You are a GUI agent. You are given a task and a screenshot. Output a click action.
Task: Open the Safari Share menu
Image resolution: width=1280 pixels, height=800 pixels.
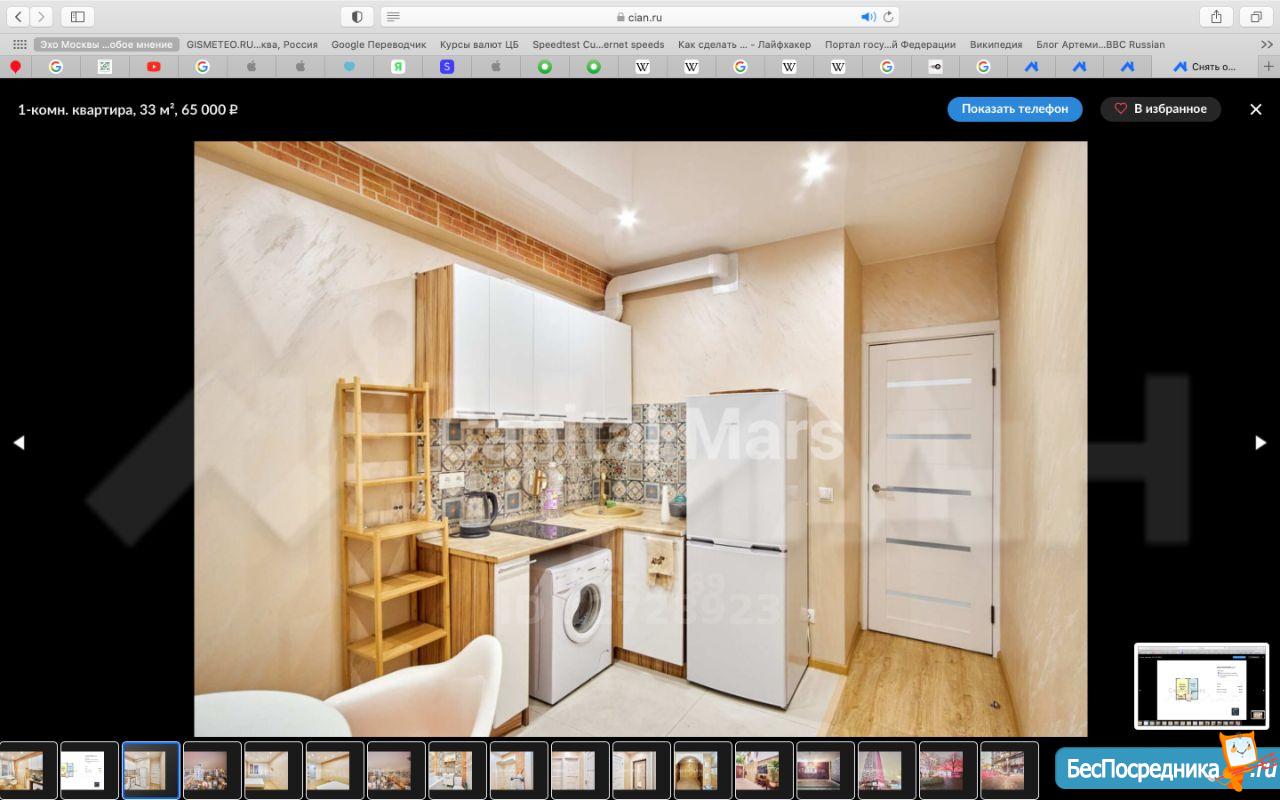1216,17
